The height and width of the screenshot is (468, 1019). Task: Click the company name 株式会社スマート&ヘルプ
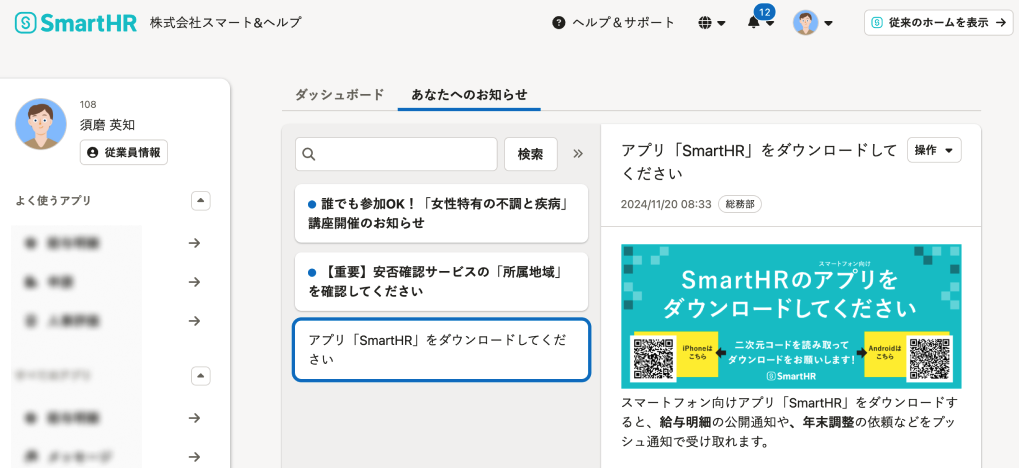click(x=226, y=23)
